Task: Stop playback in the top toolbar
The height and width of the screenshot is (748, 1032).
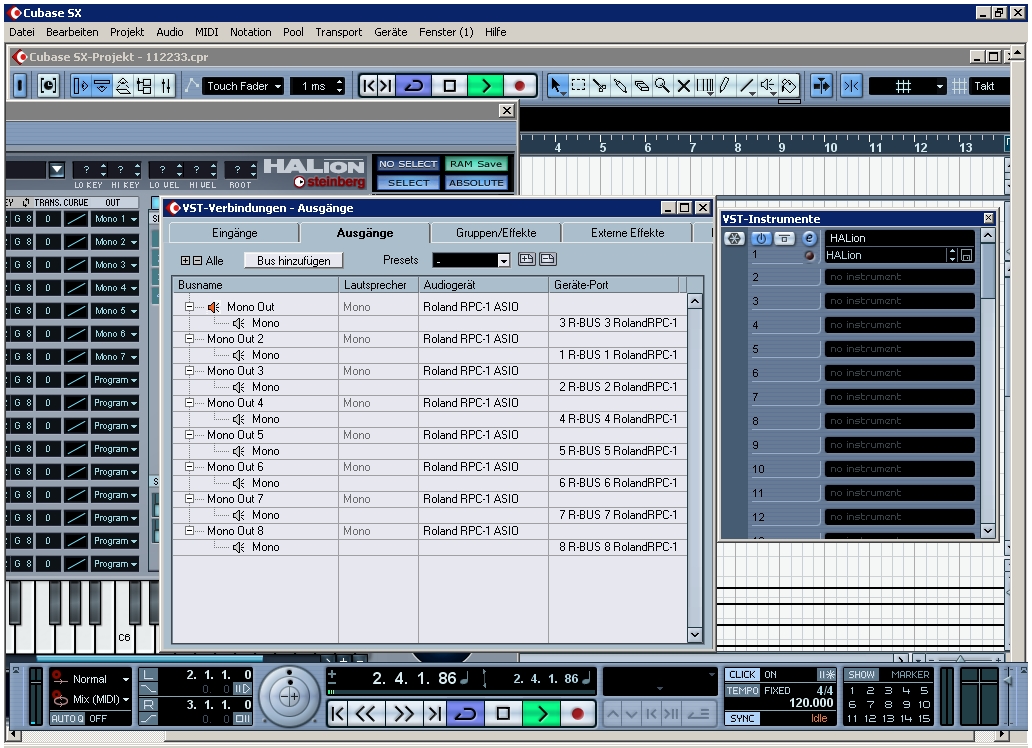Action: [450, 86]
